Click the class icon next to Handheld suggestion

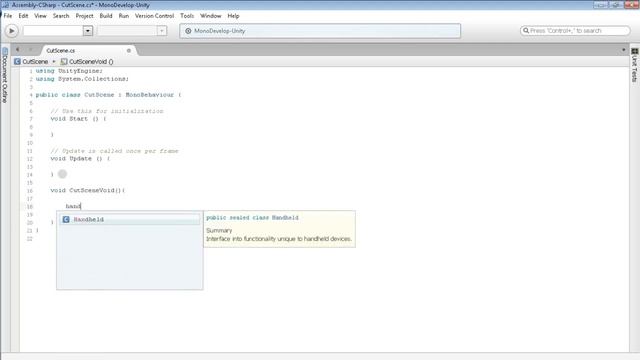[x=66, y=220]
